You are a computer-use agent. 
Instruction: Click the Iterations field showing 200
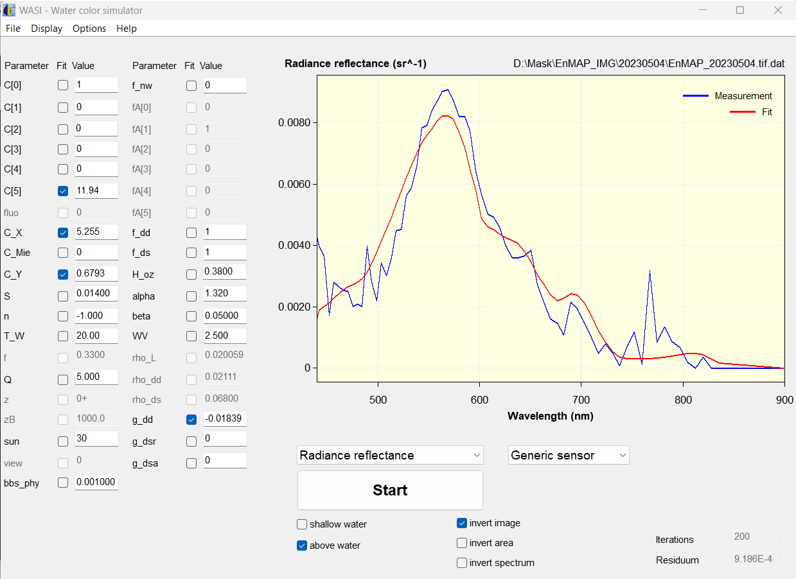click(x=754, y=537)
